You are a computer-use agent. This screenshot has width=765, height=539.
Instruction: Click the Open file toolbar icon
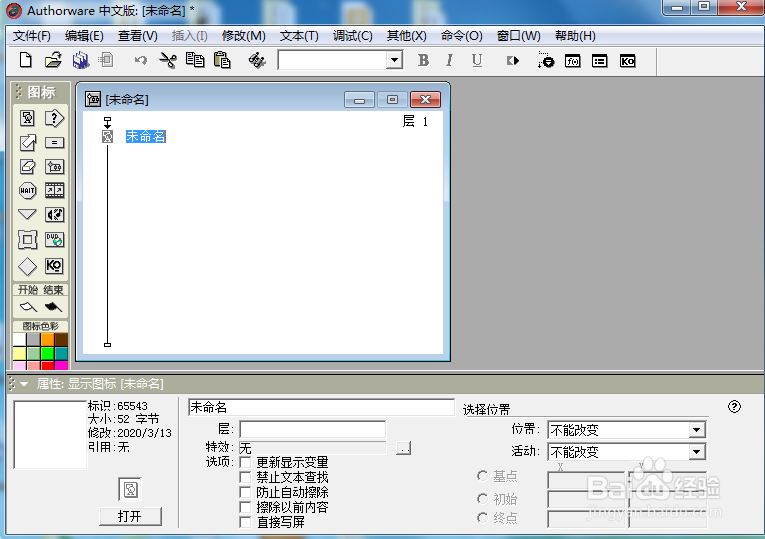53,60
